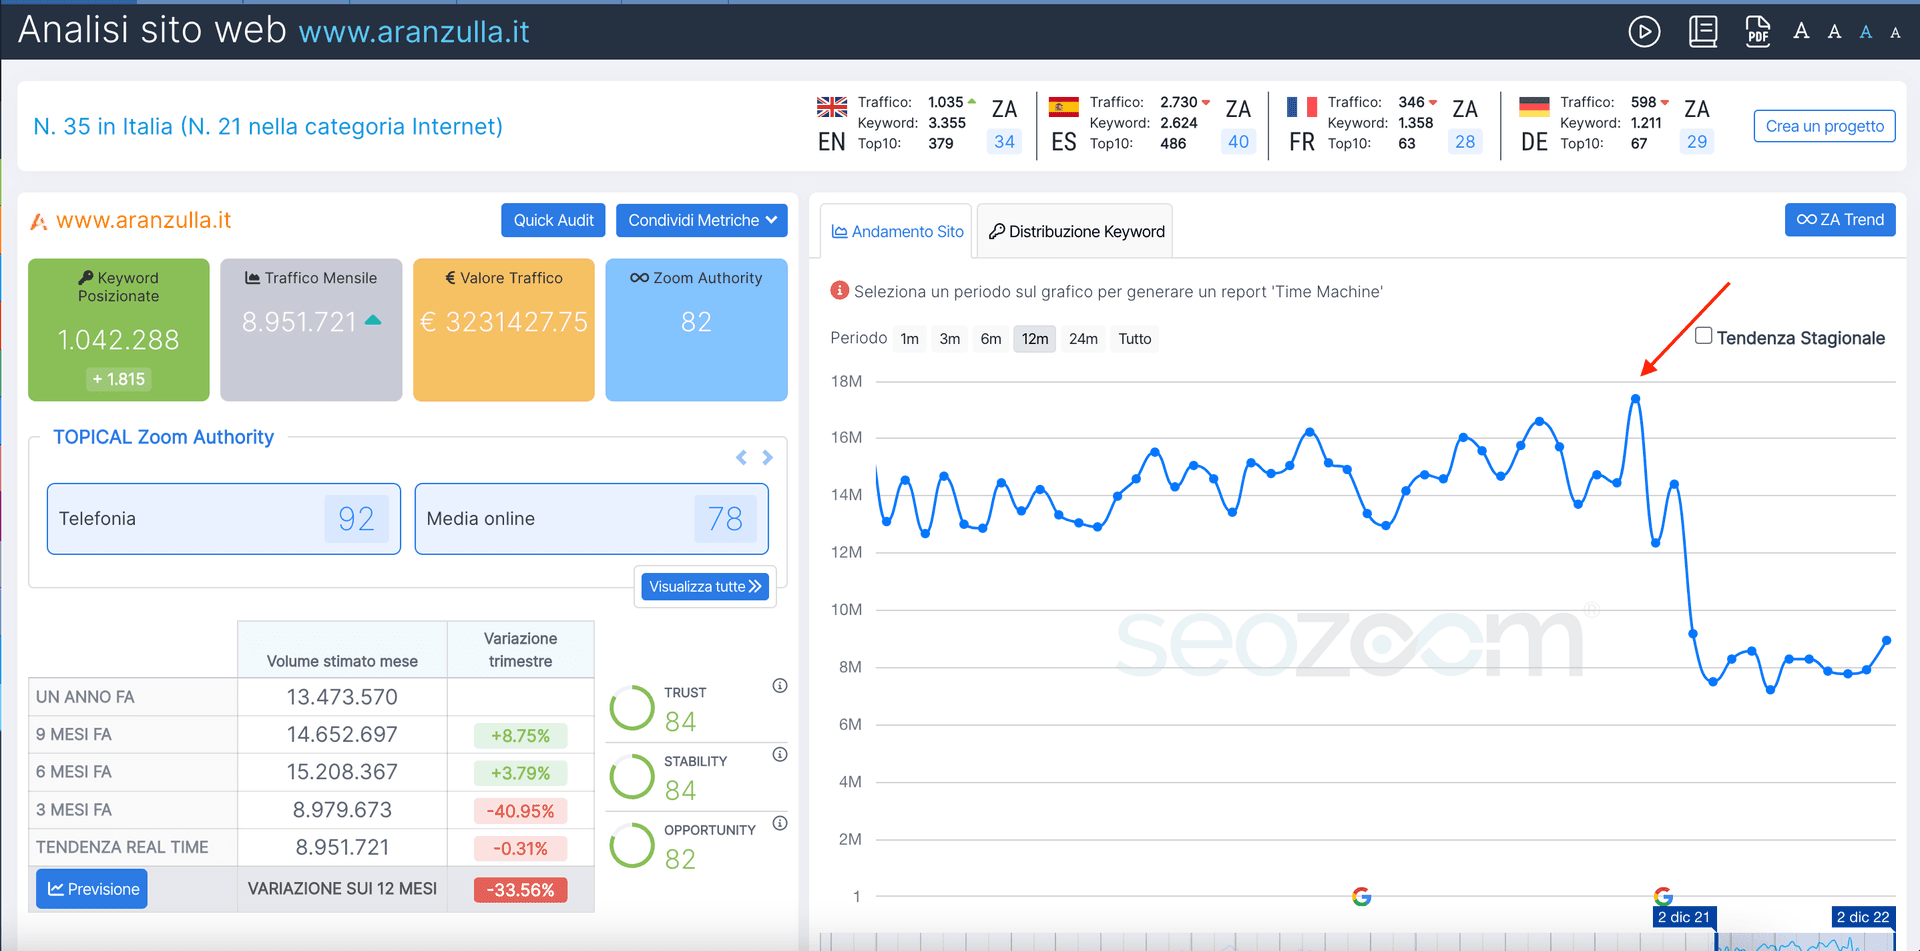Click the 2 dic 22 timeline handle
Screen dimensions: 1920x951
pyautogui.click(x=1863, y=917)
